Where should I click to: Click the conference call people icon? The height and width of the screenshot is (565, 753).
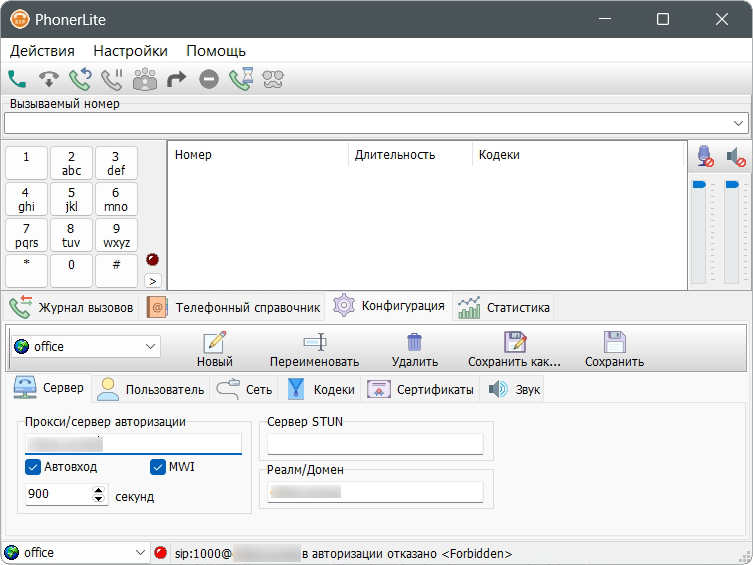click(x=144, y=79)
